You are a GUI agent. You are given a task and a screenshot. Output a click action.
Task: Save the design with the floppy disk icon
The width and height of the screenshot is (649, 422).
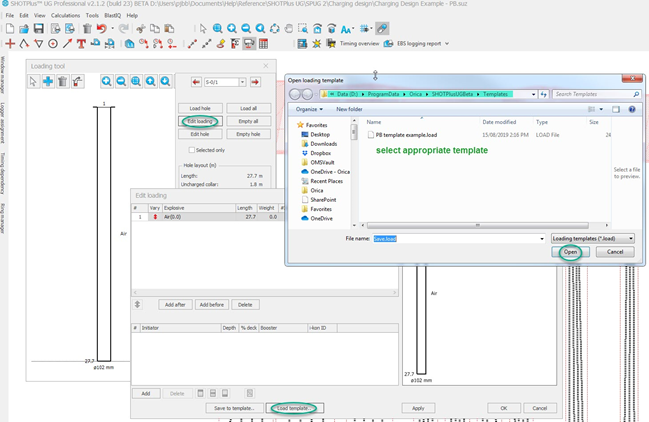pyautogui.click(x=38, y=29)
